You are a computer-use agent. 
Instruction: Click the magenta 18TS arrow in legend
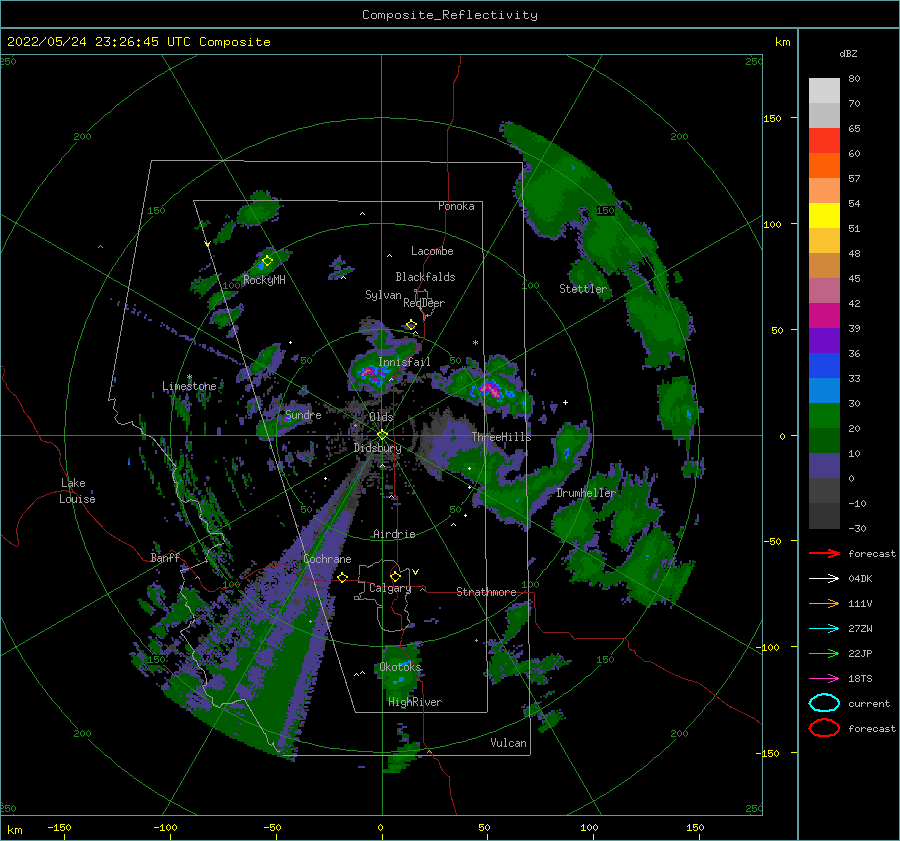(x=824, y=678)
